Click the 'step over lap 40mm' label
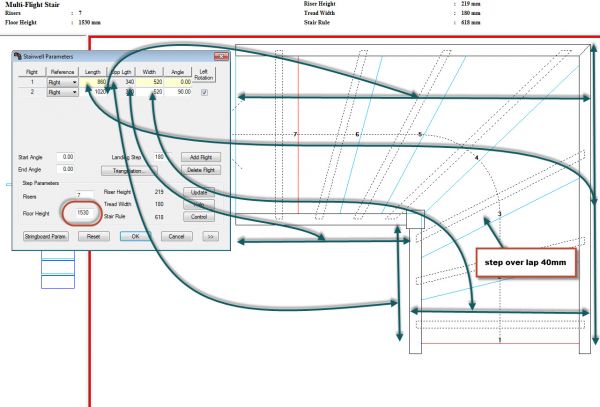This screenshot has height=407, width=600. coord(525,262)
